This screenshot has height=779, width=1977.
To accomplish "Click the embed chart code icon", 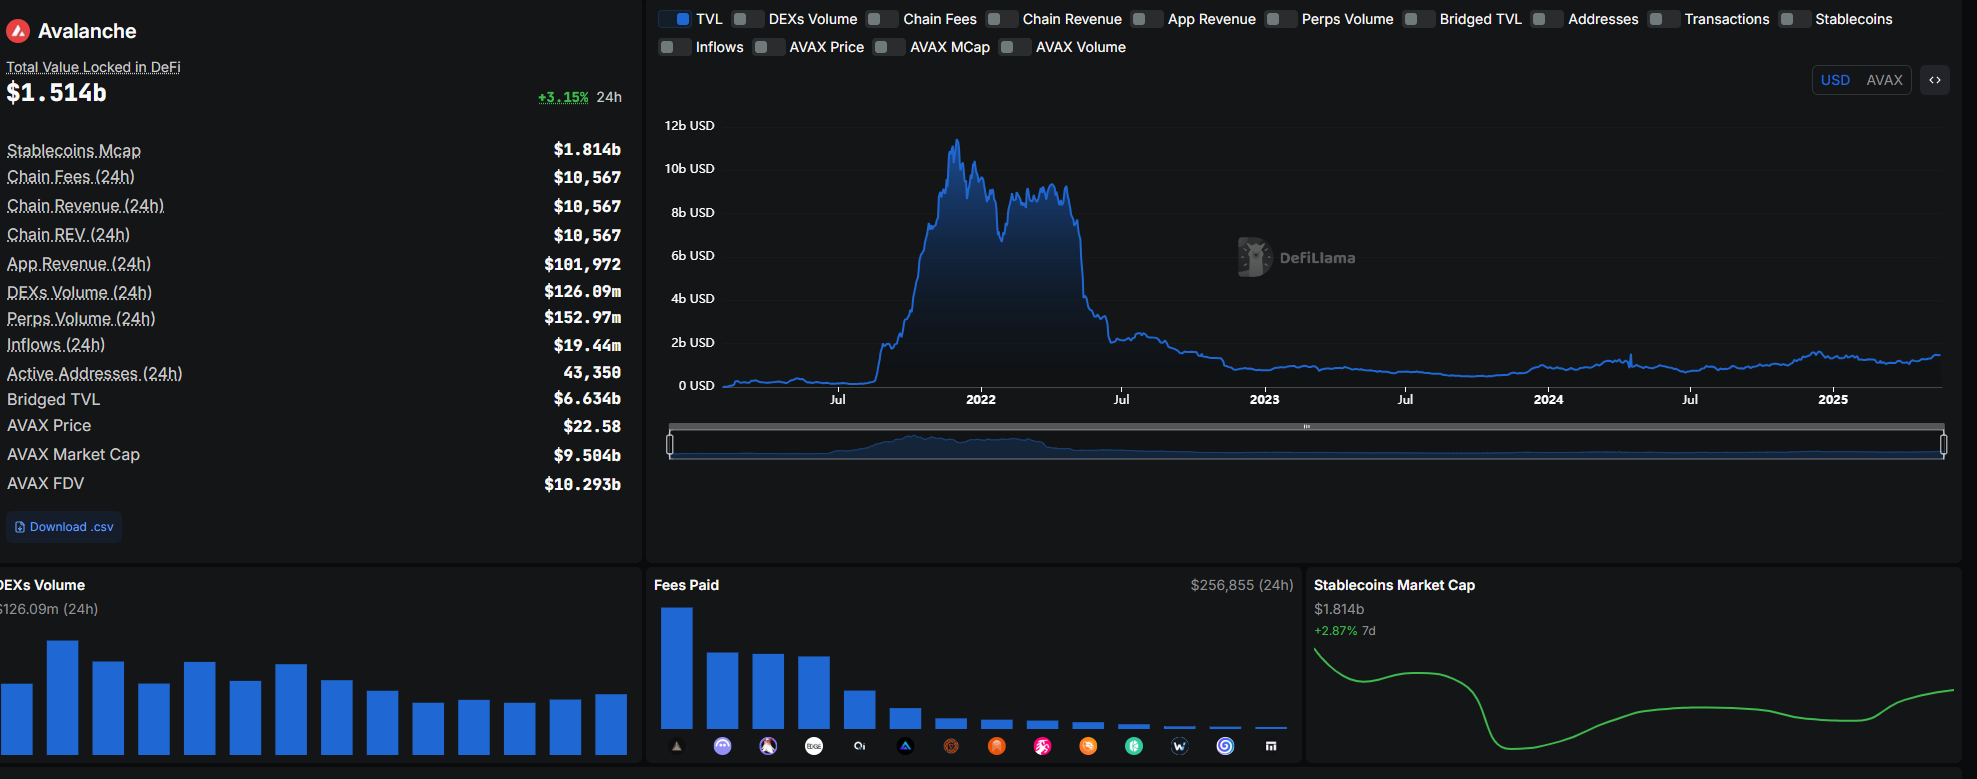I will [1935, 80].
